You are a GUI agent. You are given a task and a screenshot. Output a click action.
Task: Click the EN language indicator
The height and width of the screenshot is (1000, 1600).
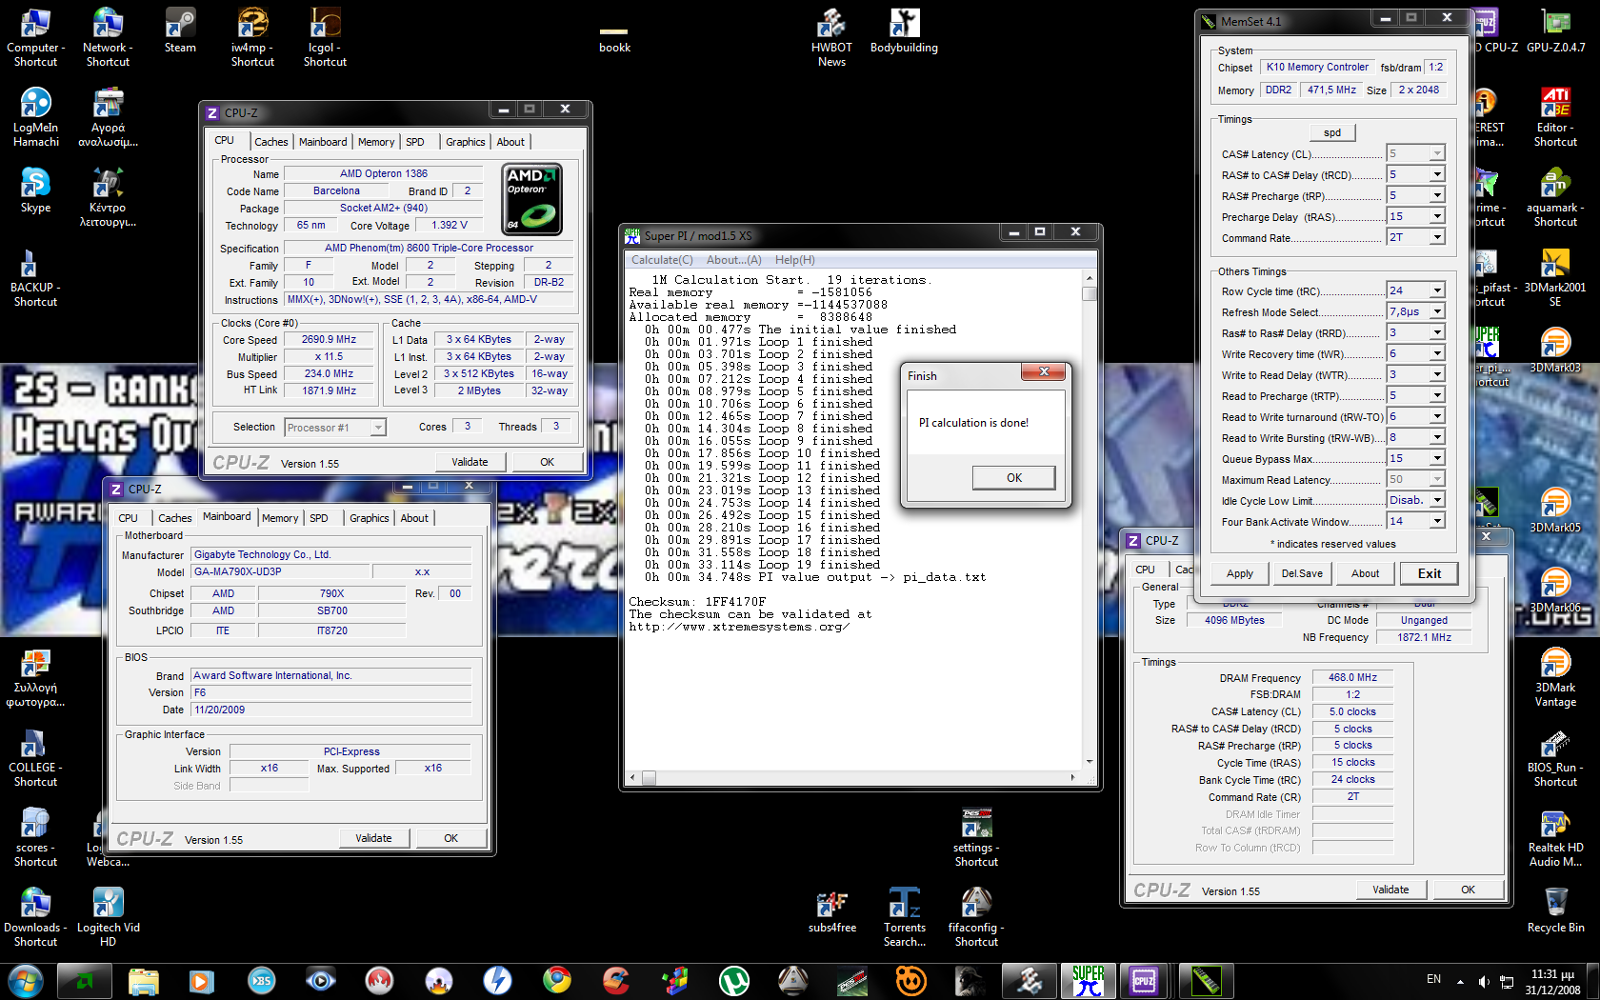[x=1434, y=979]
